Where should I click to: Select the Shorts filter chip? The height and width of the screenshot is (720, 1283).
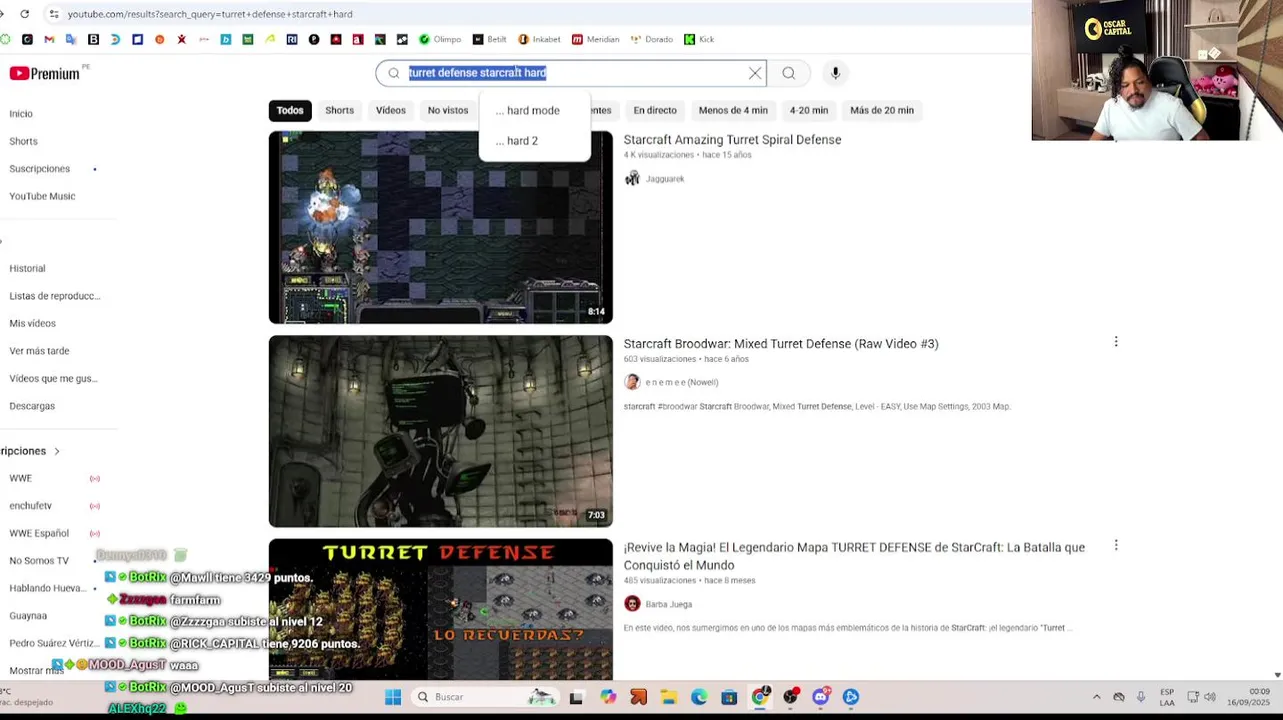(x=339, y=111)
